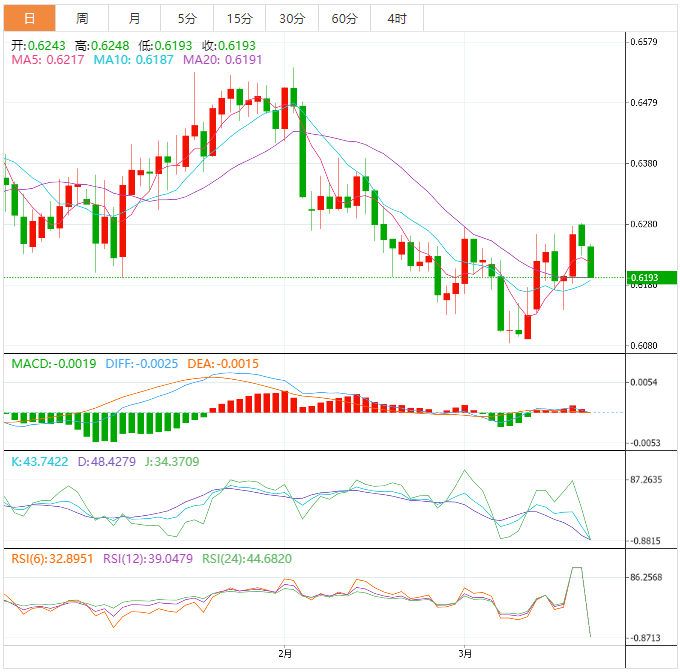Open the 月 monthly chart tab
This screenshot has width=680, height=672.
(134, 18)
